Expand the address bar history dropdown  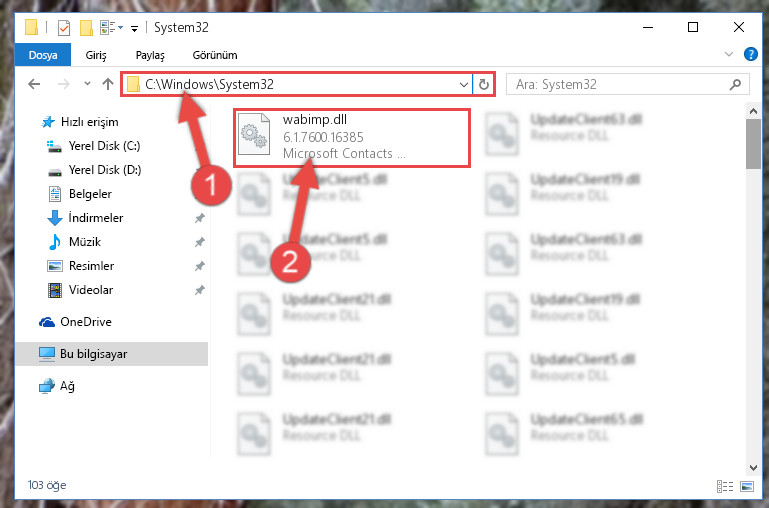coord(463,84)
